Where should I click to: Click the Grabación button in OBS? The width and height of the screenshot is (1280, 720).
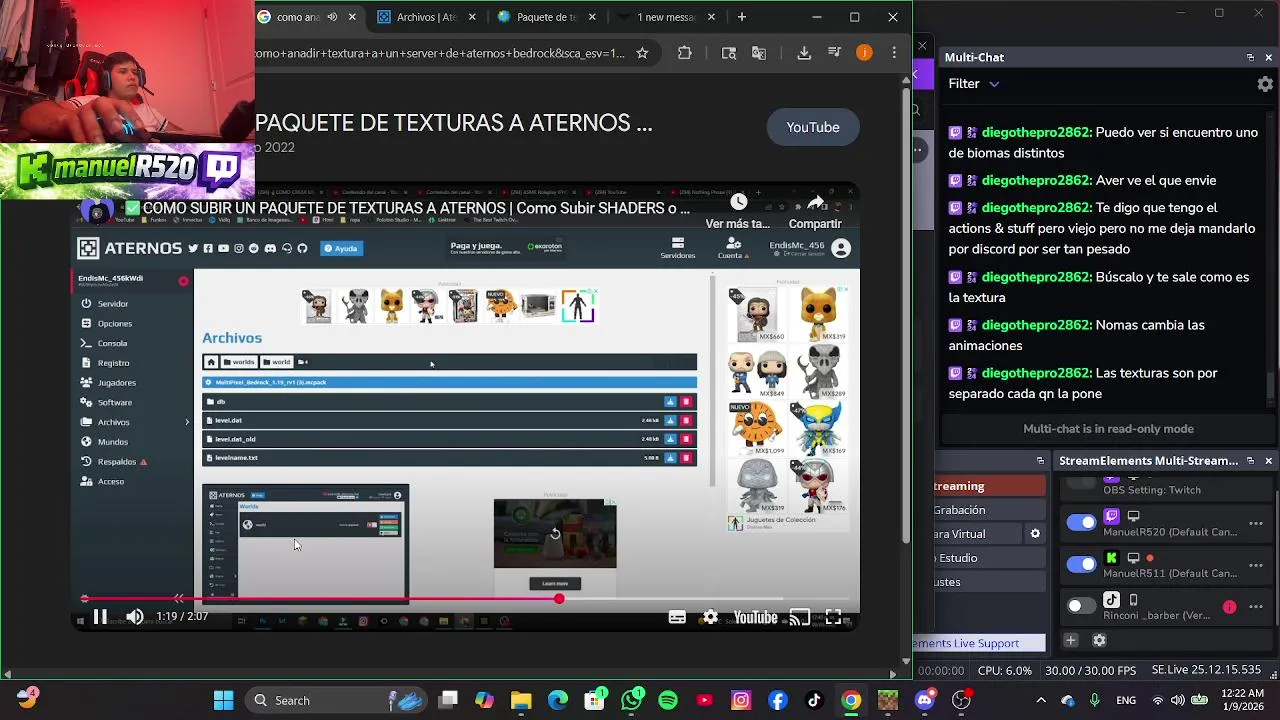[990, 510]
